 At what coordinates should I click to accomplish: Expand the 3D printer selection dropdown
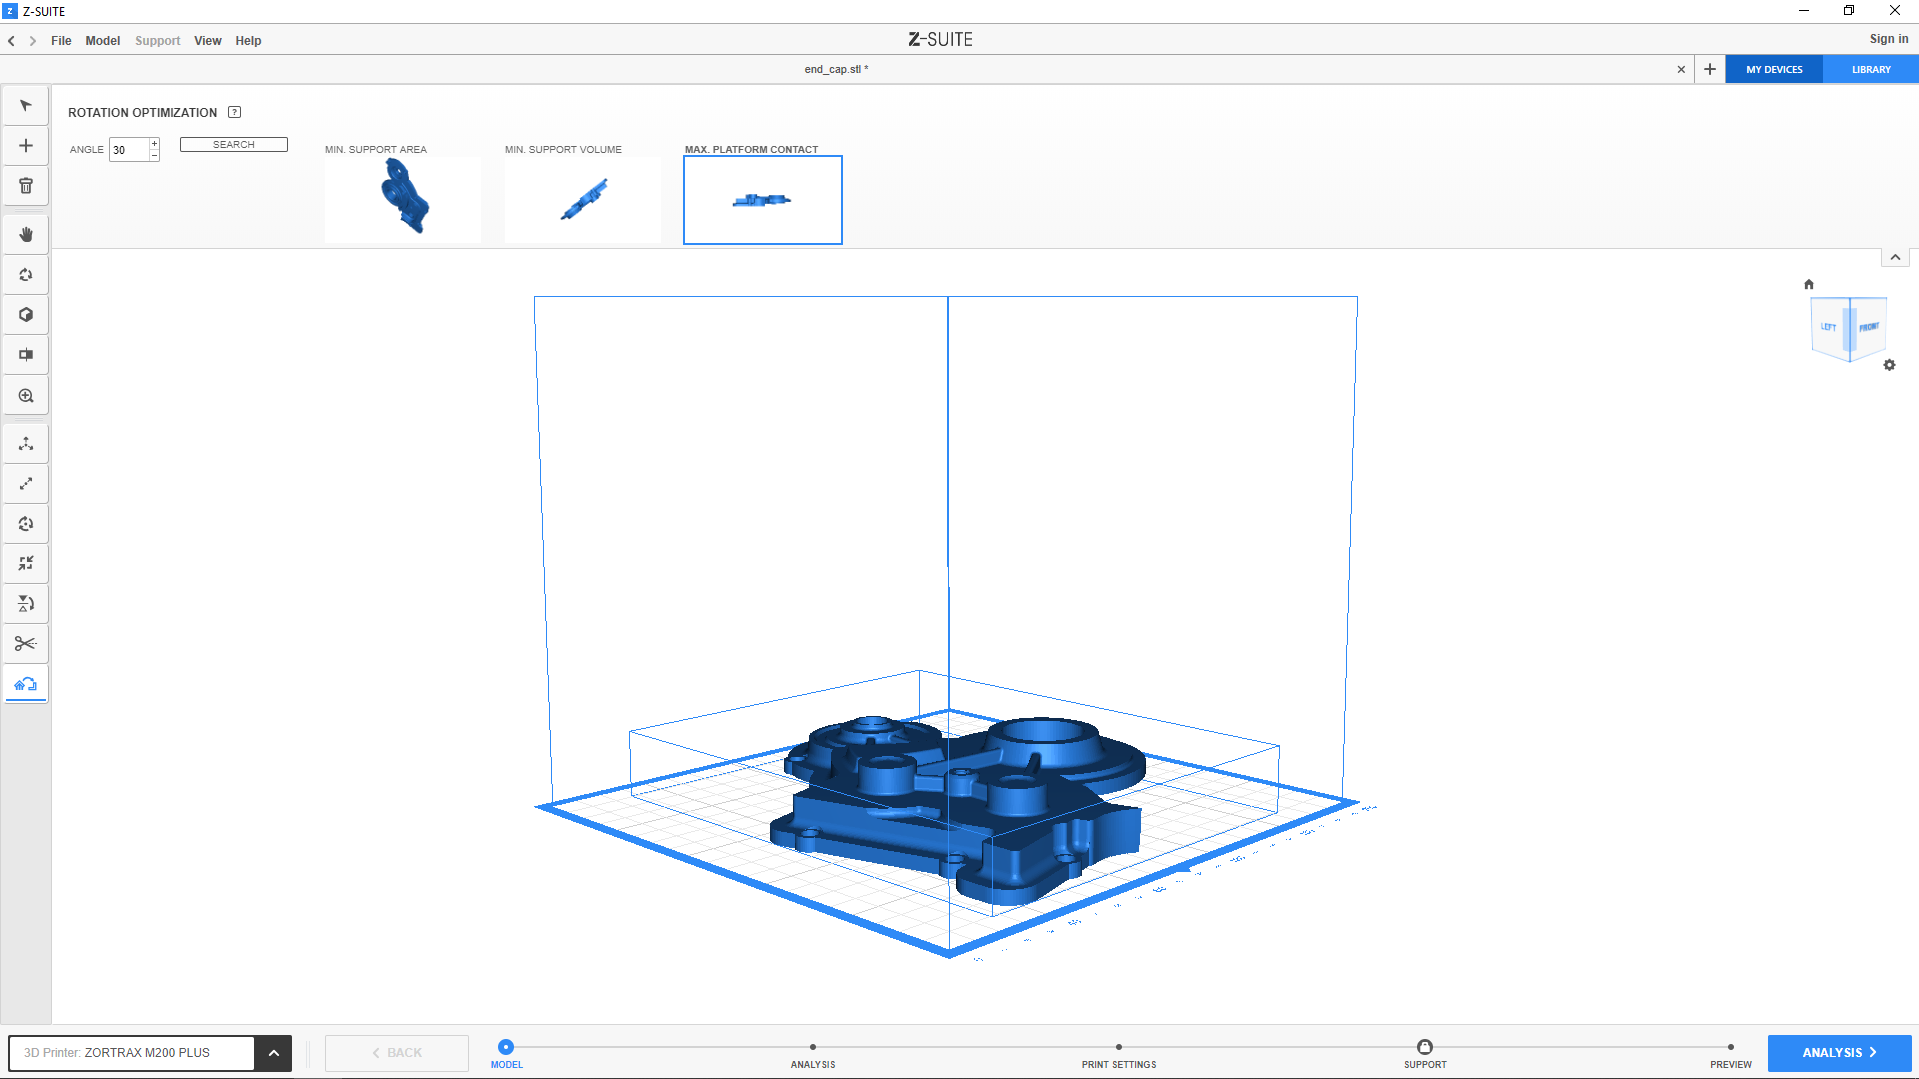tap(273, 1053)
